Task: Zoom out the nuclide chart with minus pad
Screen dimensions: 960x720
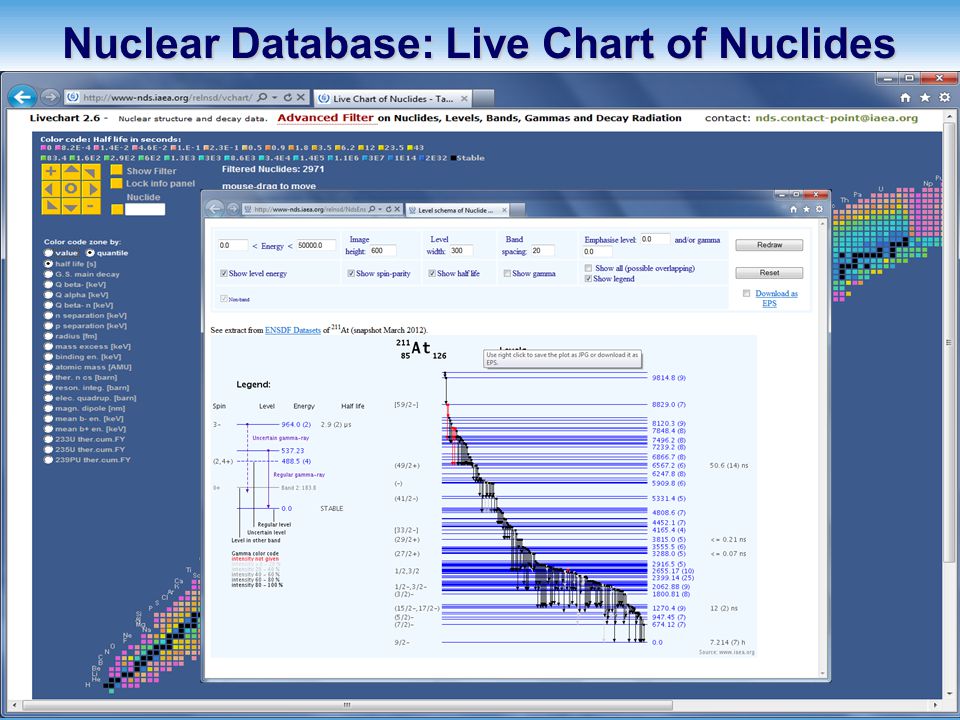Action: click(91, 206)
